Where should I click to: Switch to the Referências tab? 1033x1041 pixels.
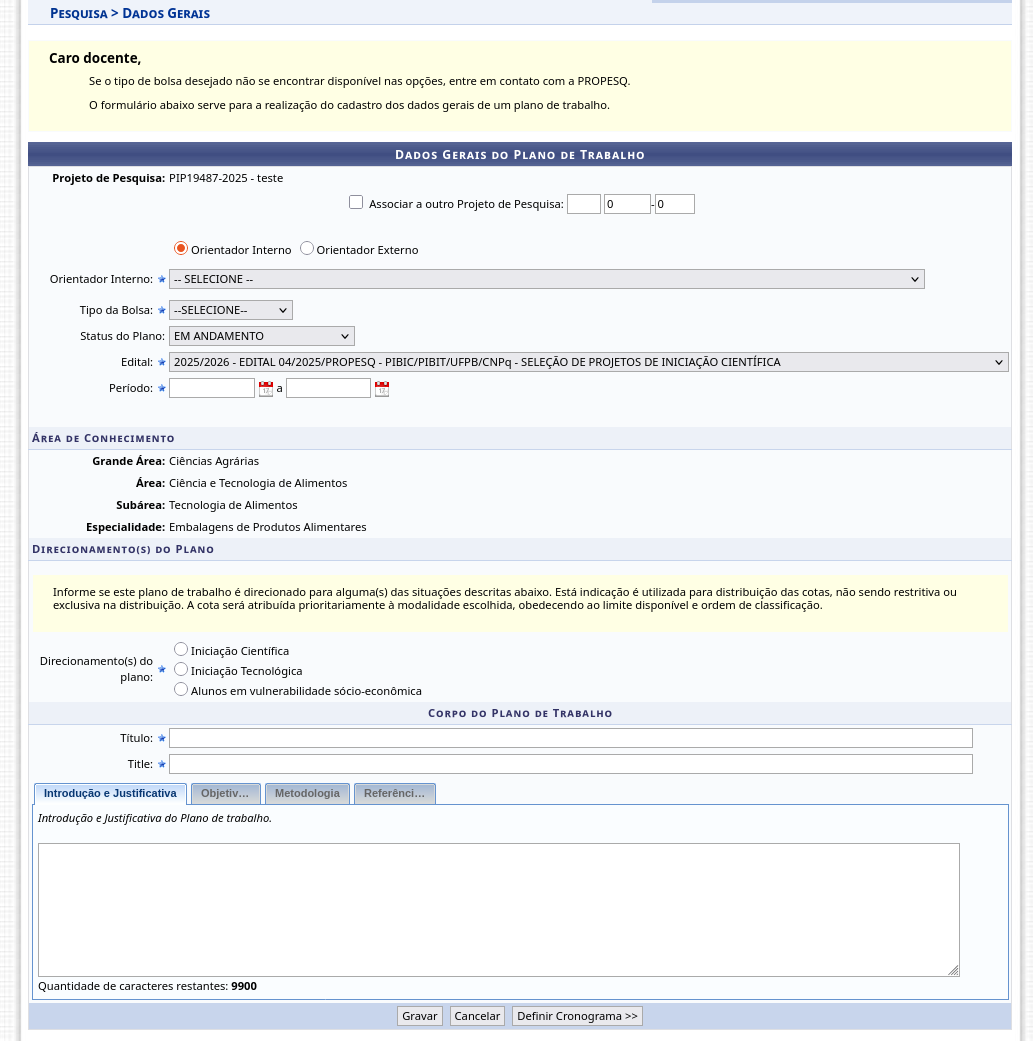(394, 793)
